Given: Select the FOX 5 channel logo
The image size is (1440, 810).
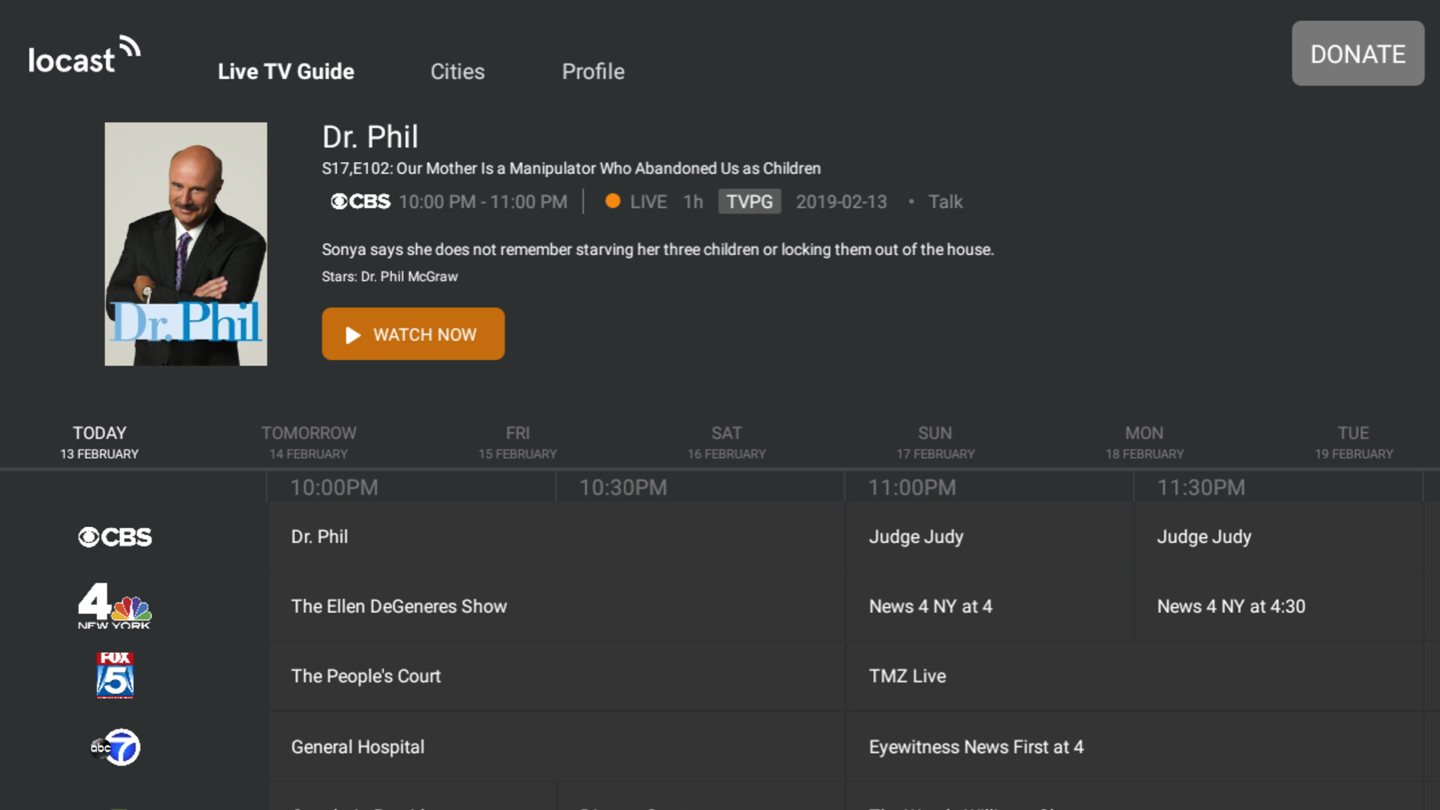Looking at the screenshot, I should tap(115, 675).
